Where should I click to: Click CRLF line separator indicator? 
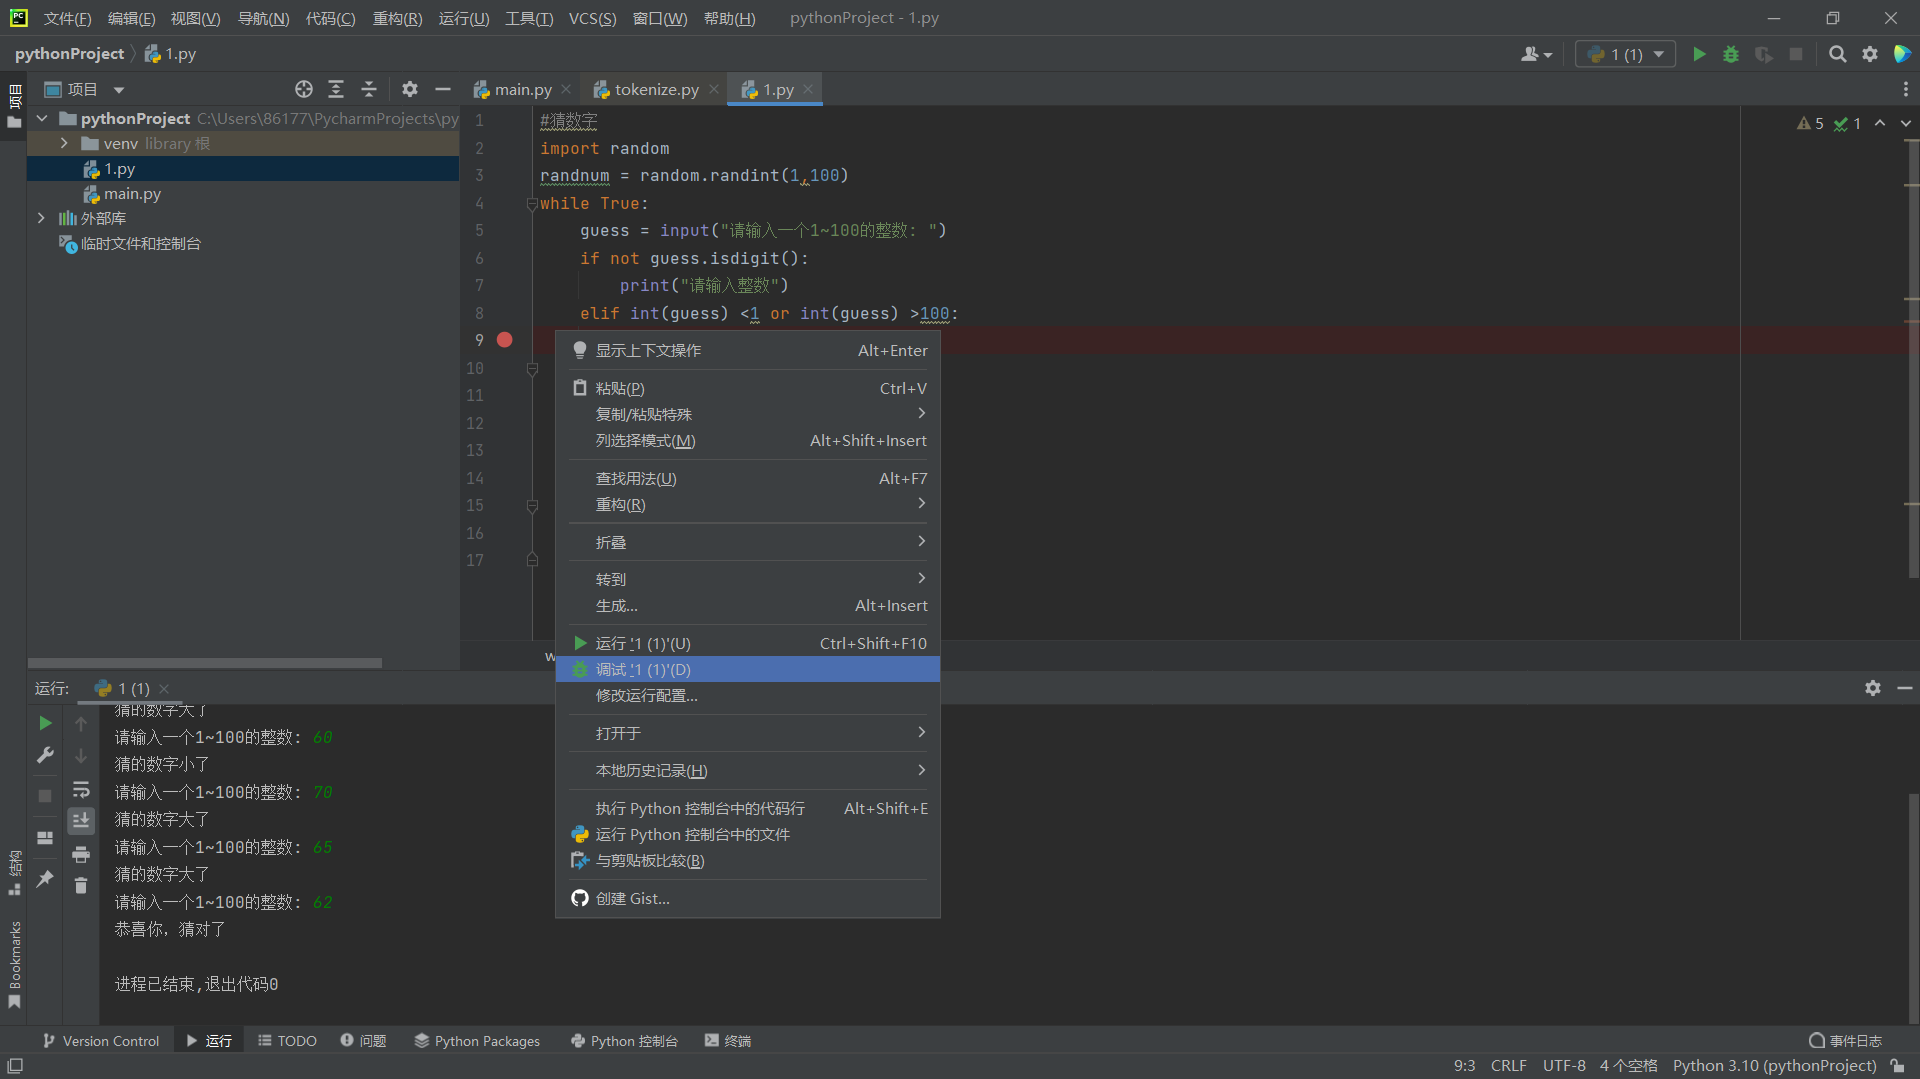pos(1508,1066)
